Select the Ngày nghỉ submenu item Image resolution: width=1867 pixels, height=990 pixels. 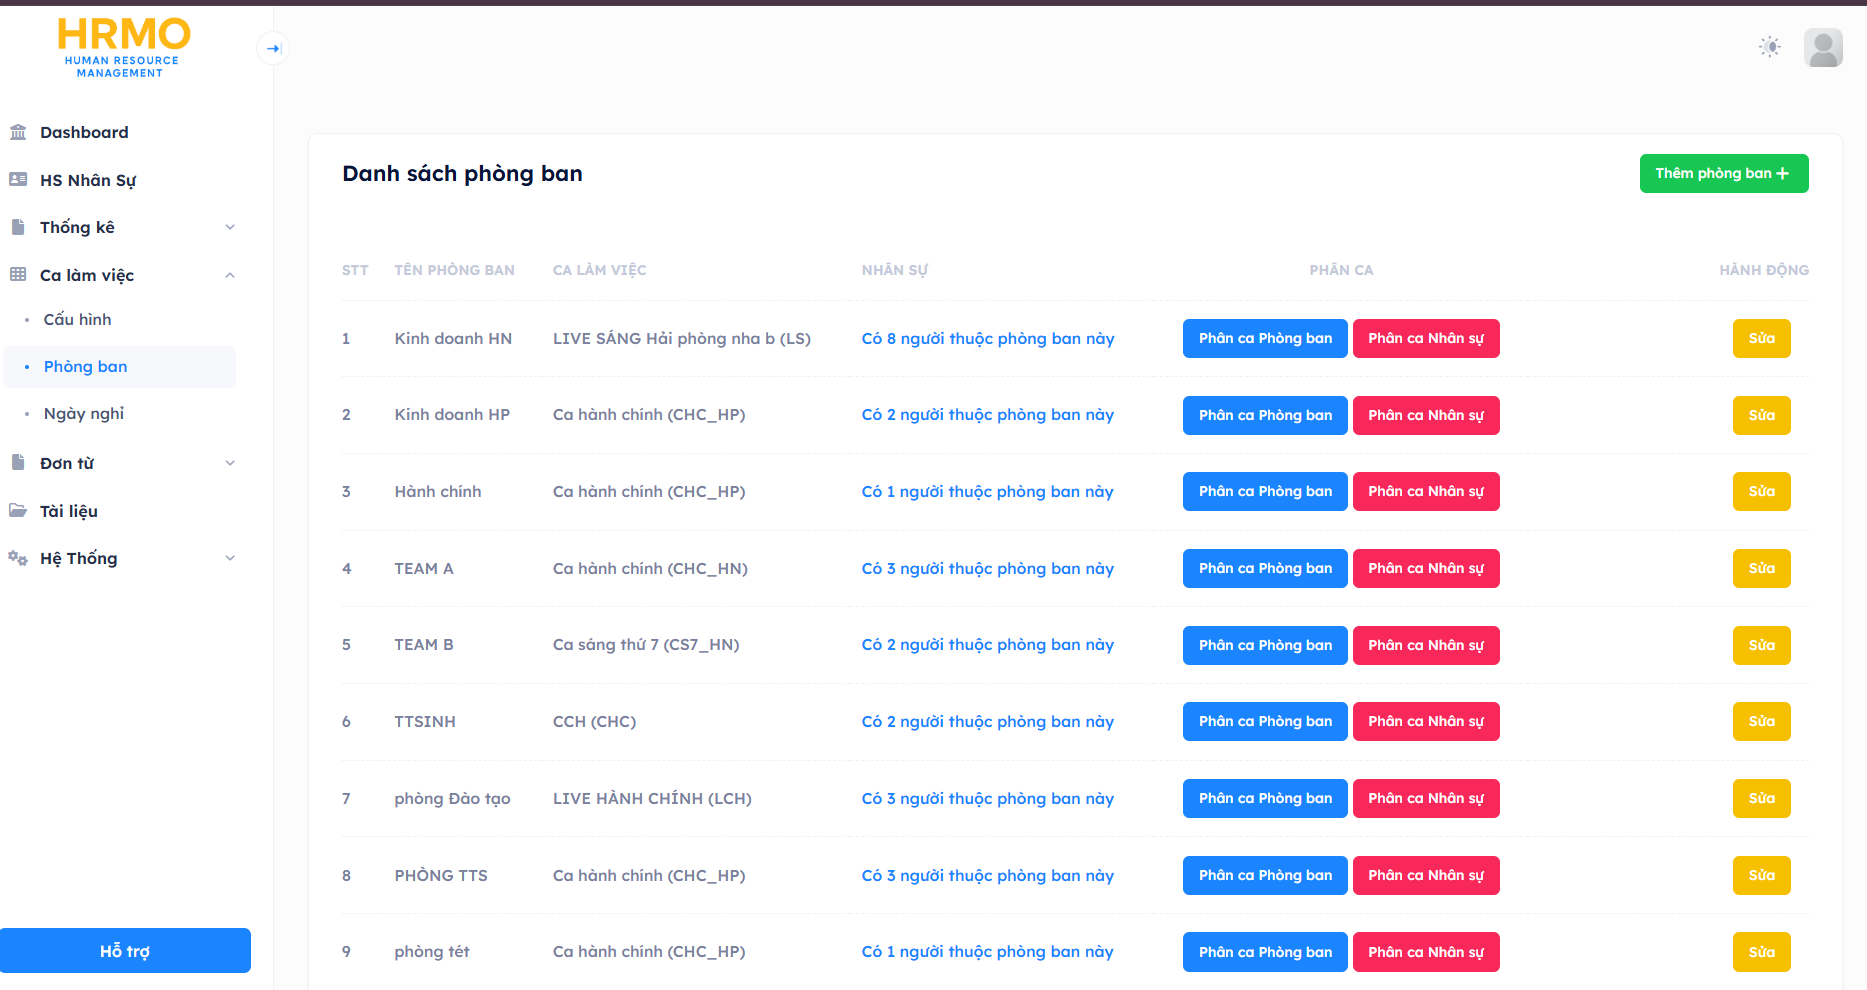tap(84, 414)
